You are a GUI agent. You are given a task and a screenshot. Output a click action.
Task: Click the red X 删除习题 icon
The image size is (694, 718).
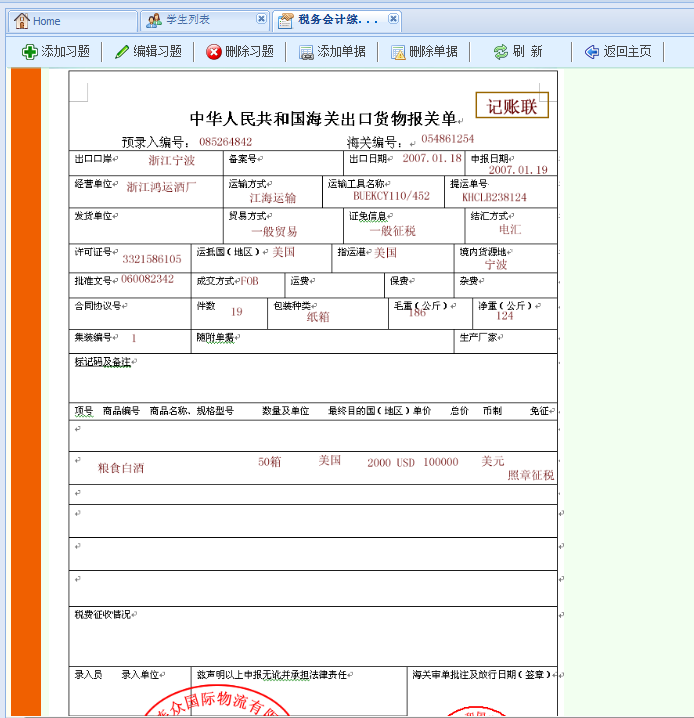coord(213,52)
